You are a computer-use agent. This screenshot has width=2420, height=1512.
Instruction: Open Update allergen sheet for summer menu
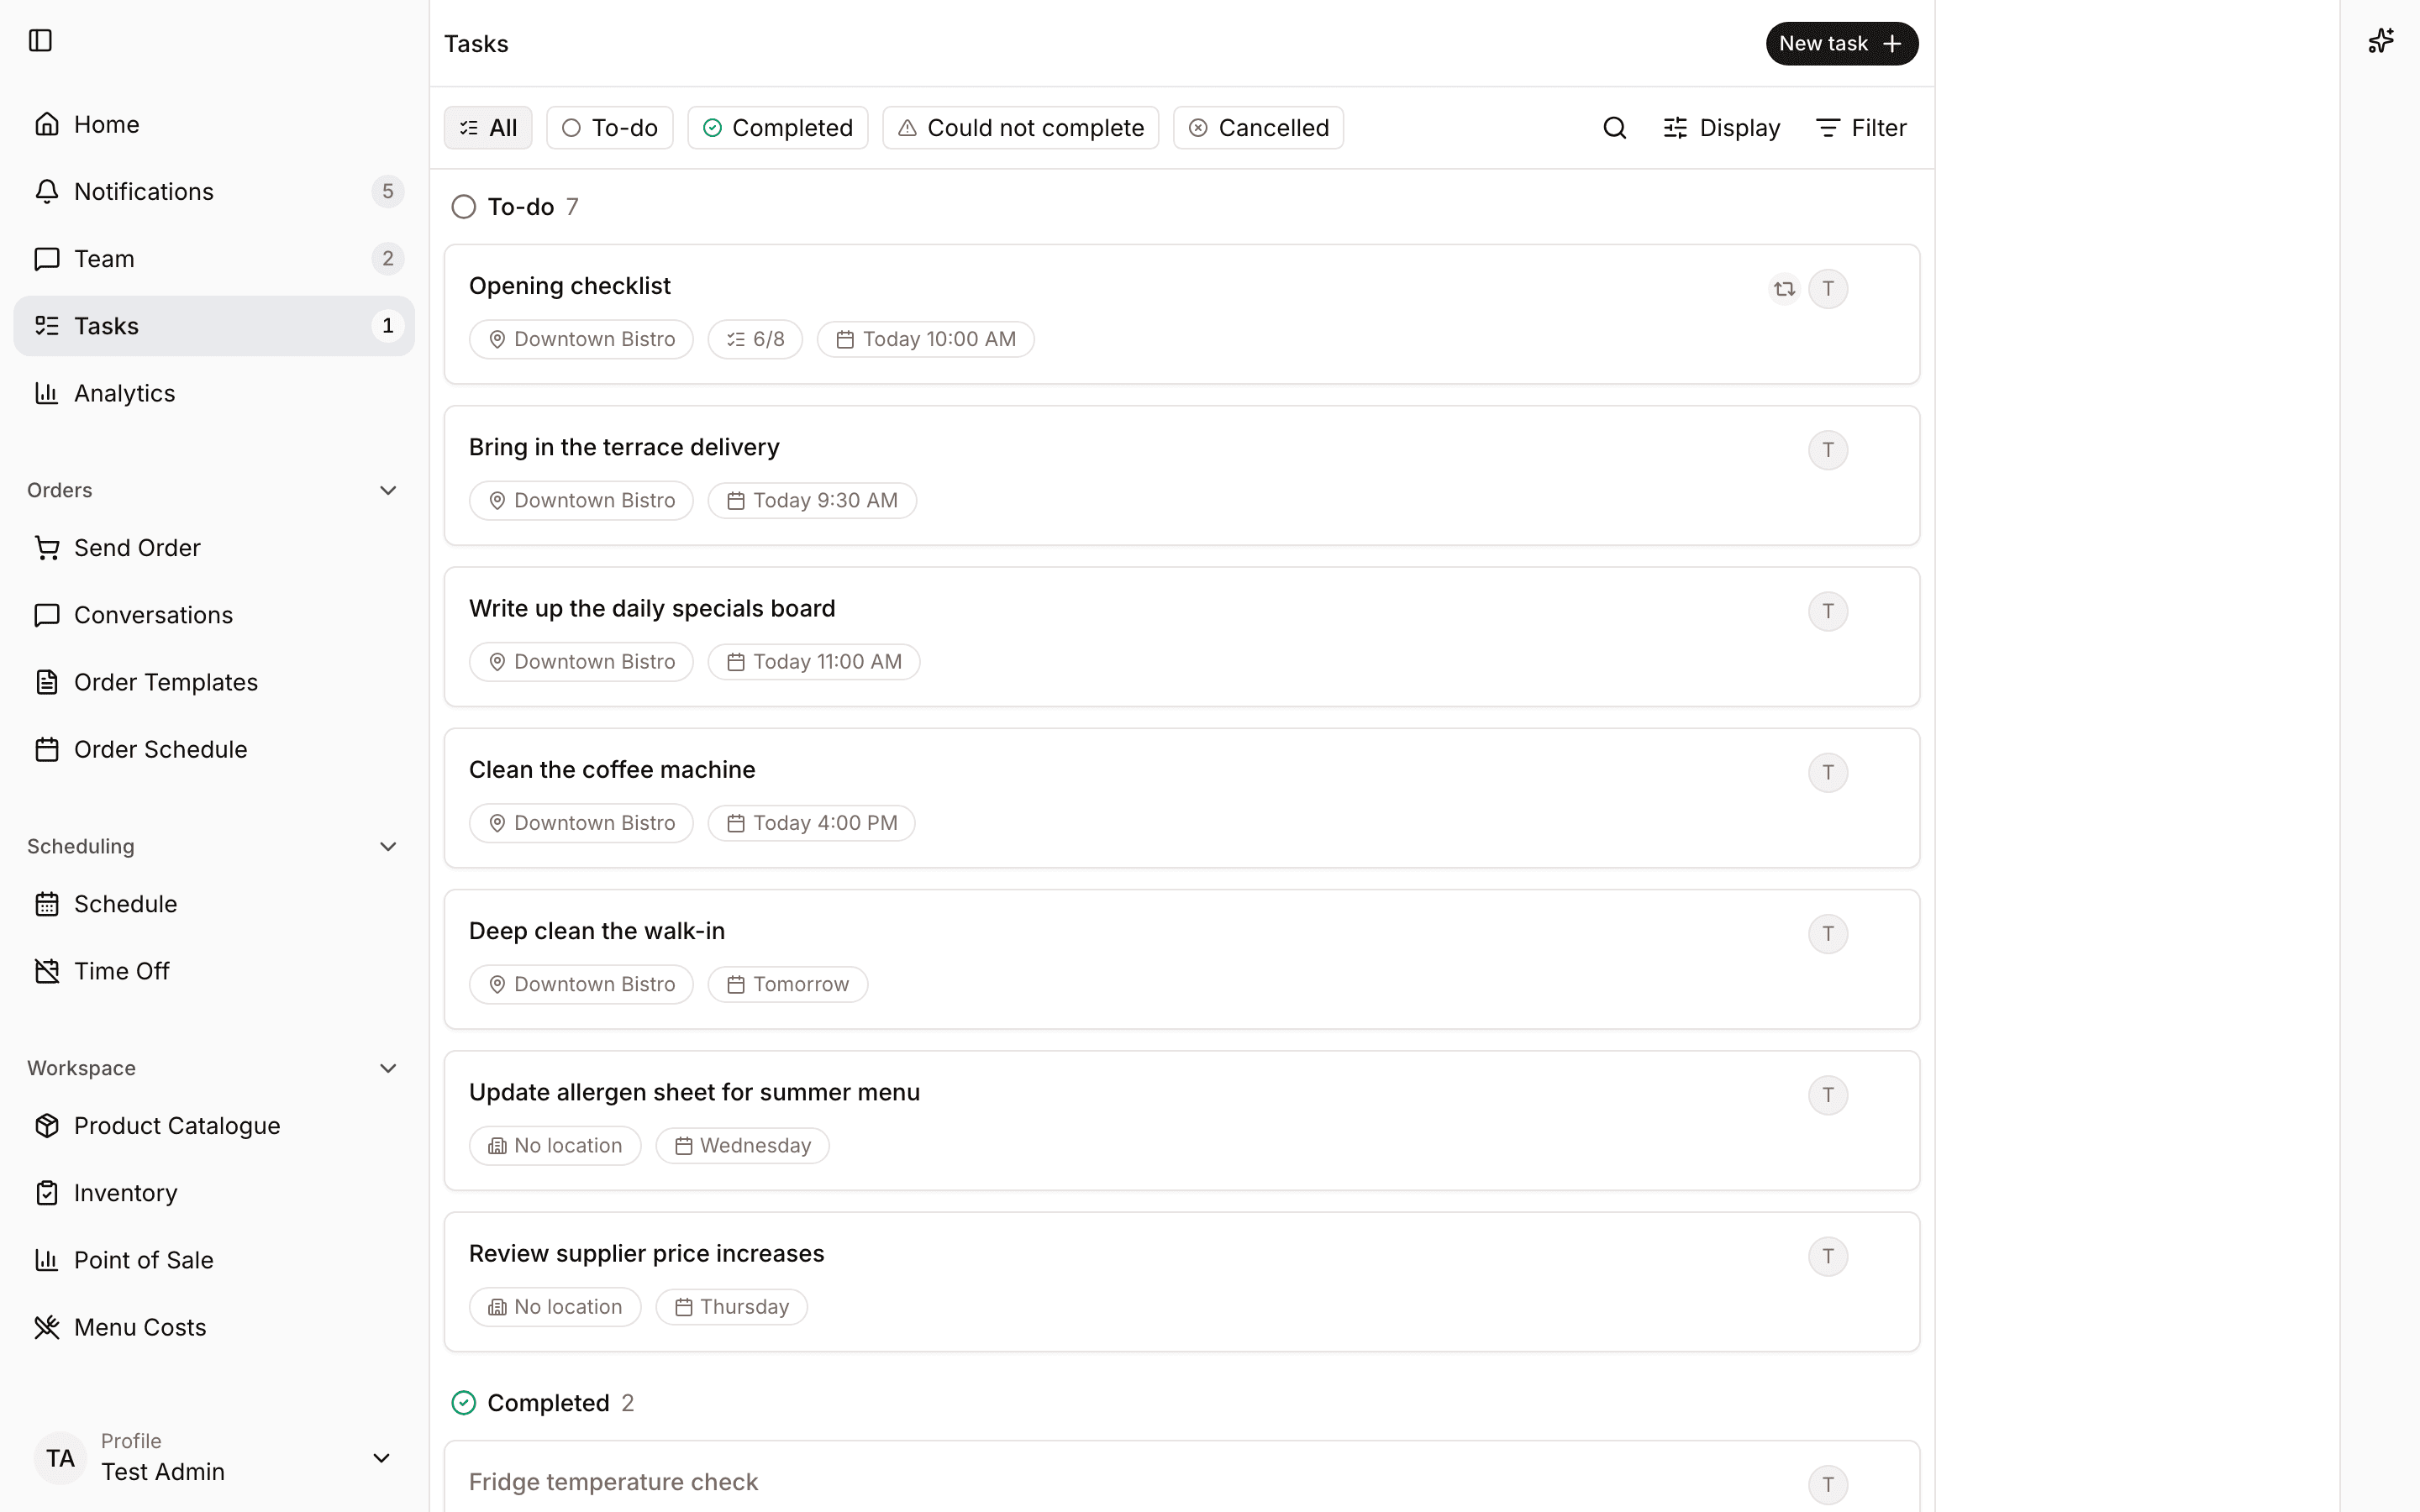click(1181, 1121)
